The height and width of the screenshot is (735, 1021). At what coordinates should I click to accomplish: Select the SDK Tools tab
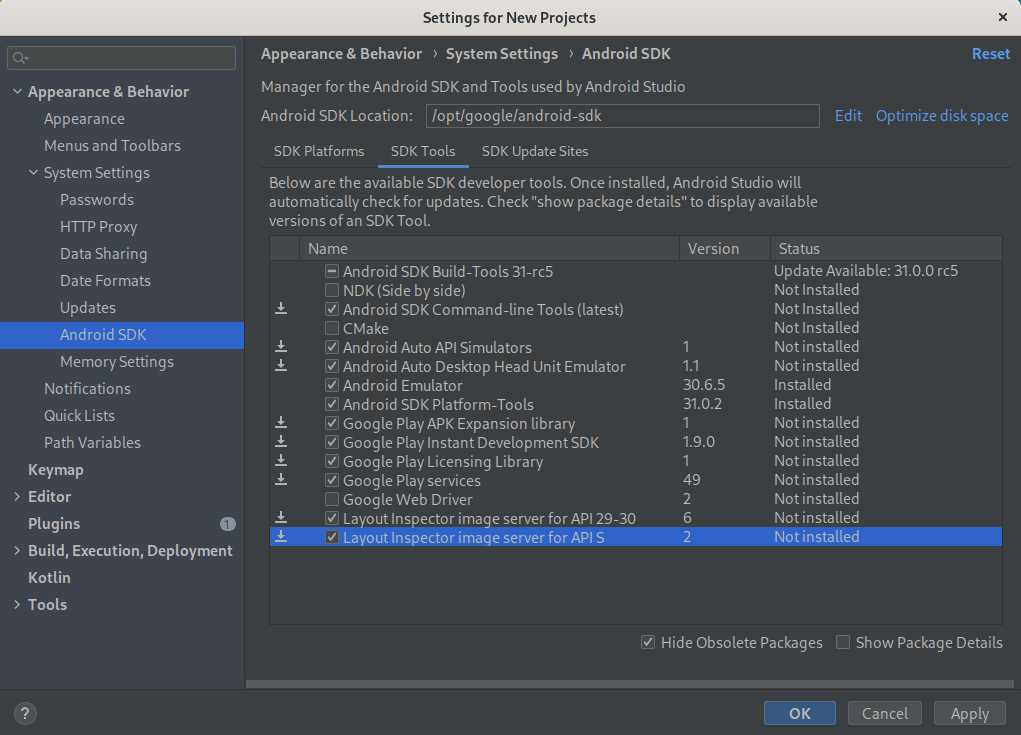pyautogui.click(x=423, y=151)
